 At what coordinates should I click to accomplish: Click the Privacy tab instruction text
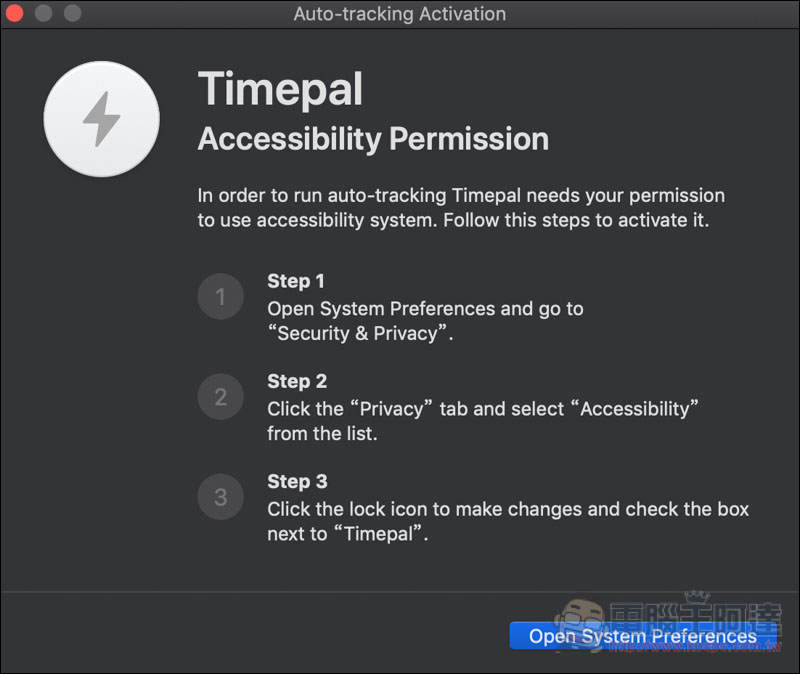[483, 421]
